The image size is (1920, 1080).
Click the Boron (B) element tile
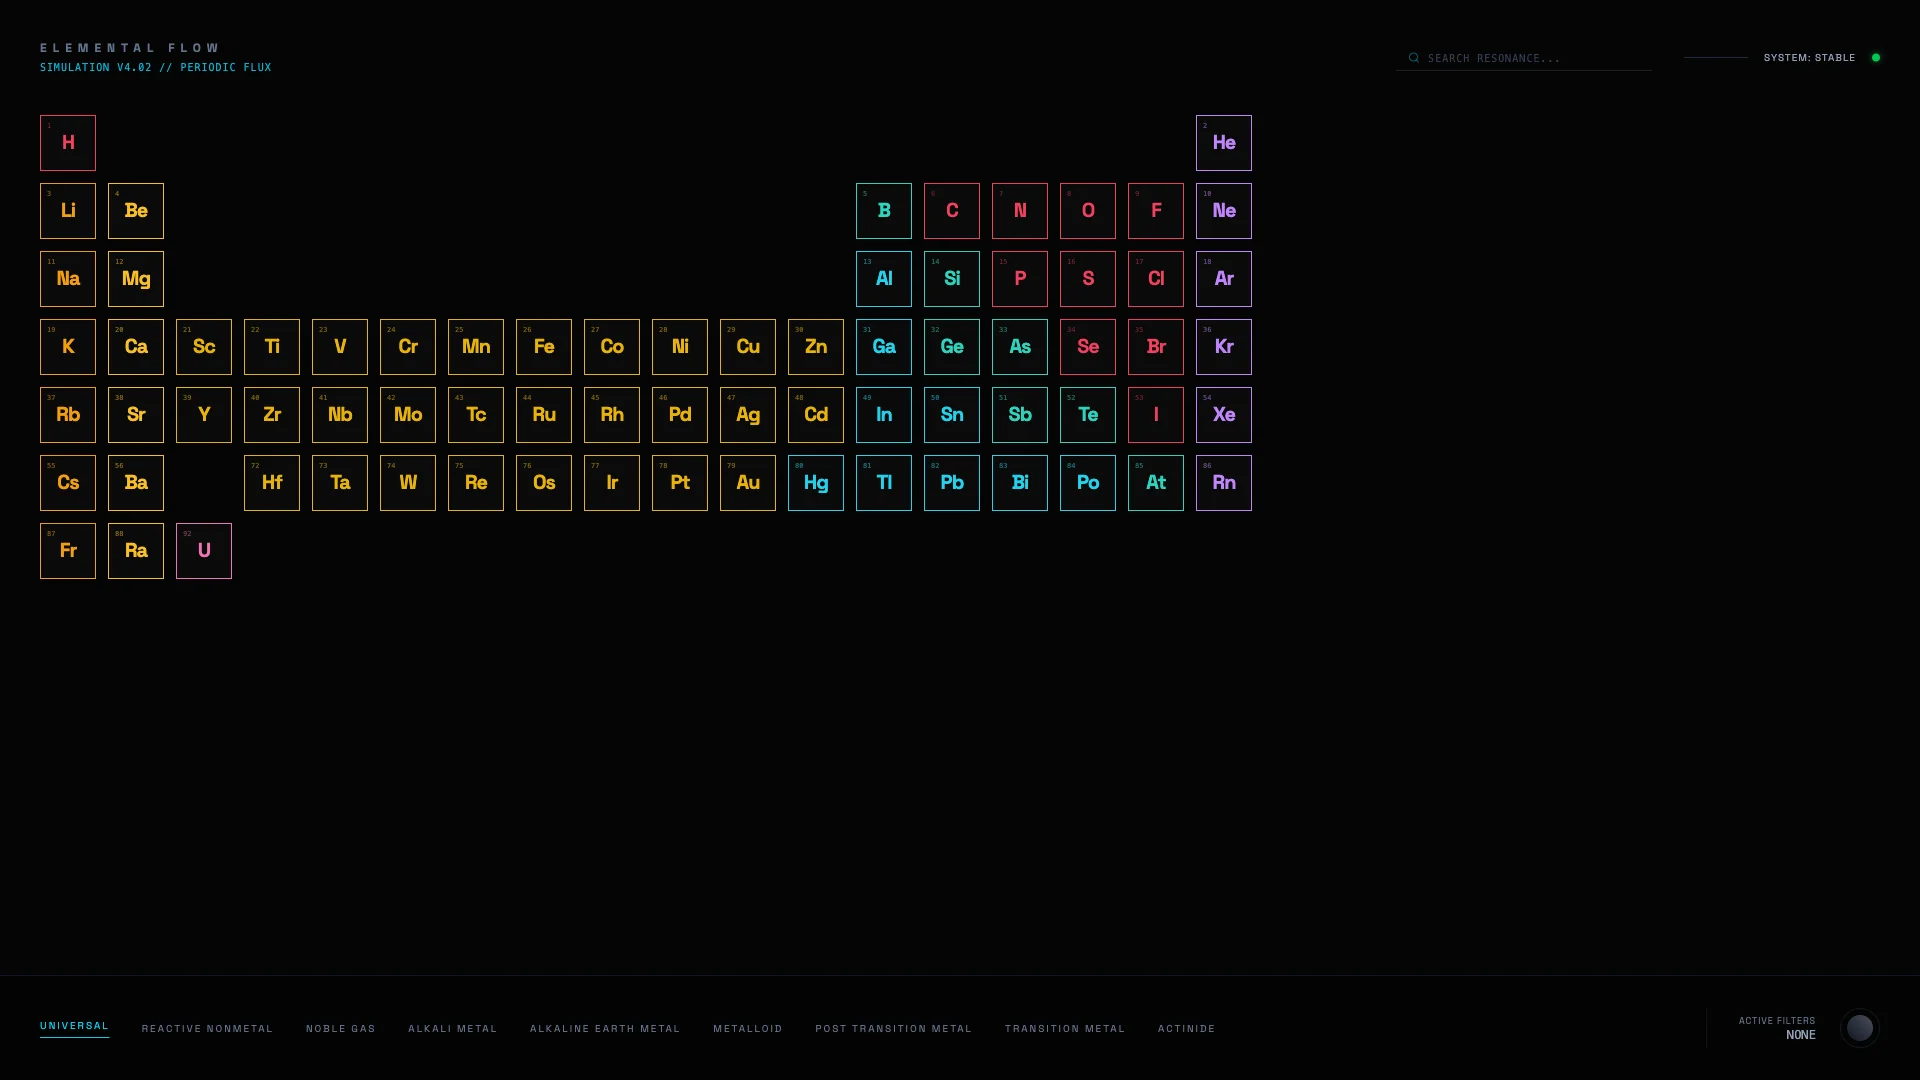(x=884, y=211)
